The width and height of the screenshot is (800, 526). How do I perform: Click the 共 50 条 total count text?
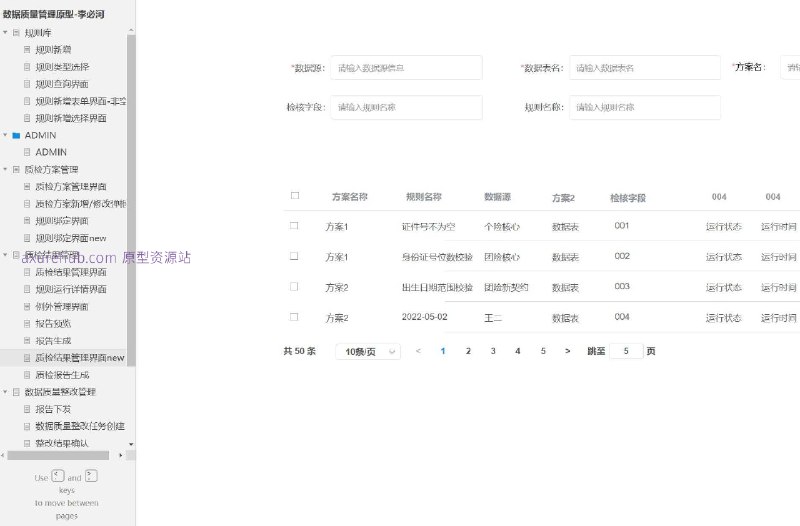coord(299,351)
